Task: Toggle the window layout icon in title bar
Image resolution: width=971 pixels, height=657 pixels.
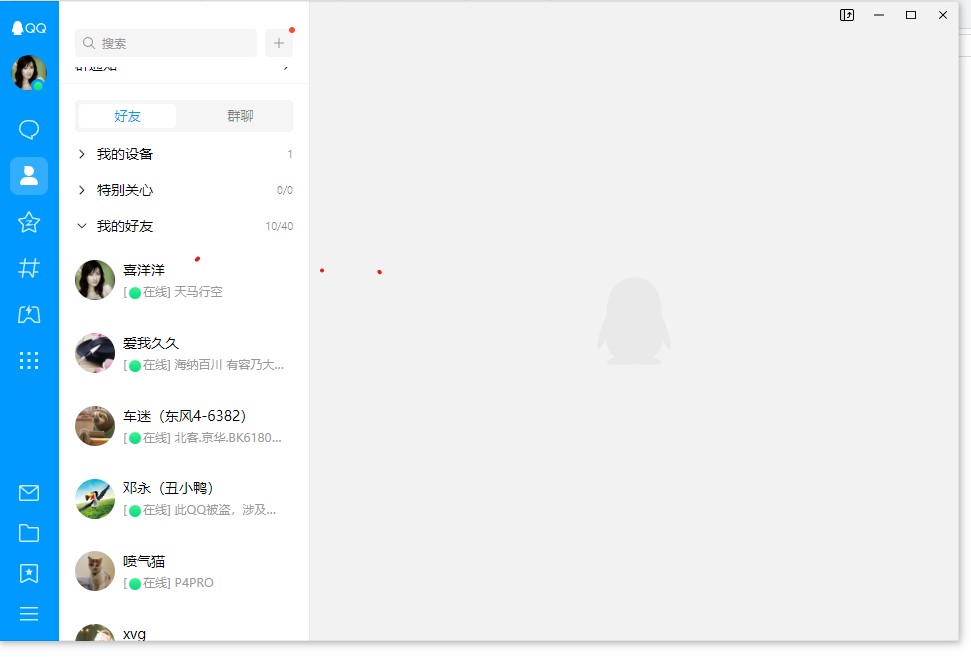Action: [847, 15]
